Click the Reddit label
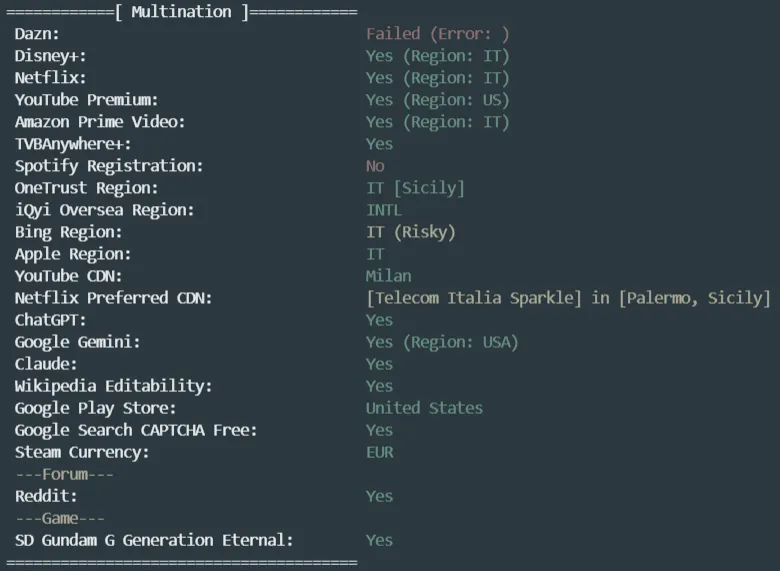 (46, 496)
